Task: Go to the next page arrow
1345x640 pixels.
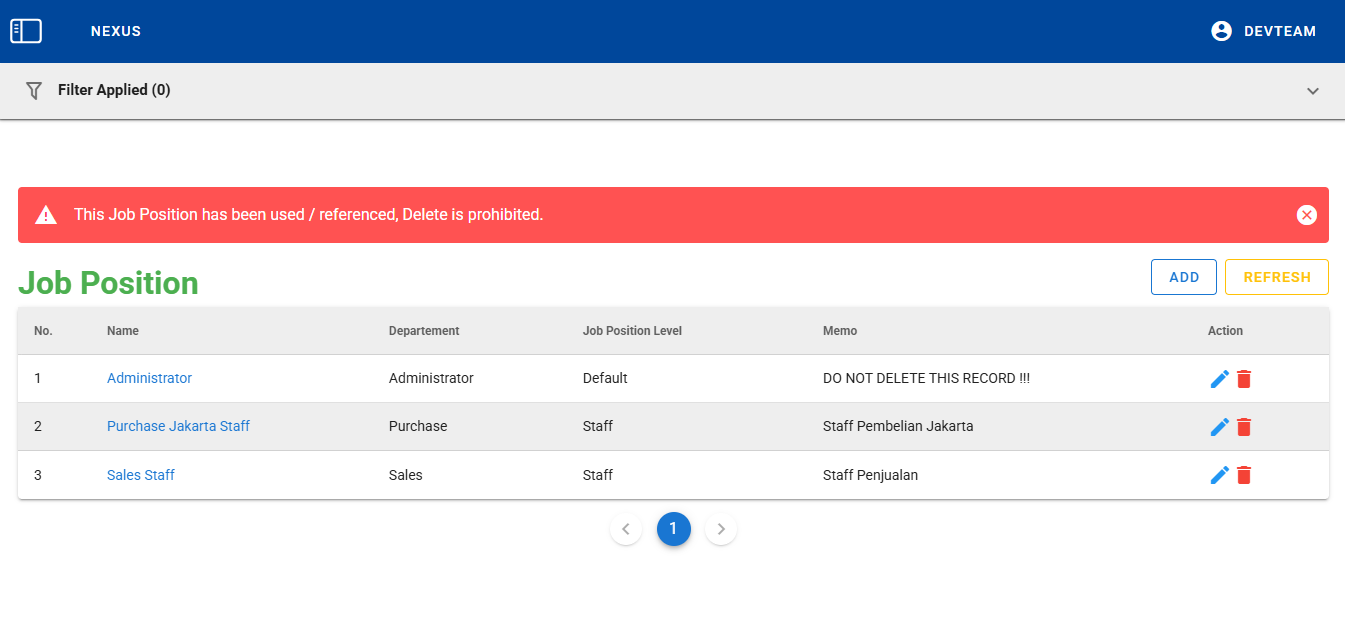Action: [x=721, y=529]
